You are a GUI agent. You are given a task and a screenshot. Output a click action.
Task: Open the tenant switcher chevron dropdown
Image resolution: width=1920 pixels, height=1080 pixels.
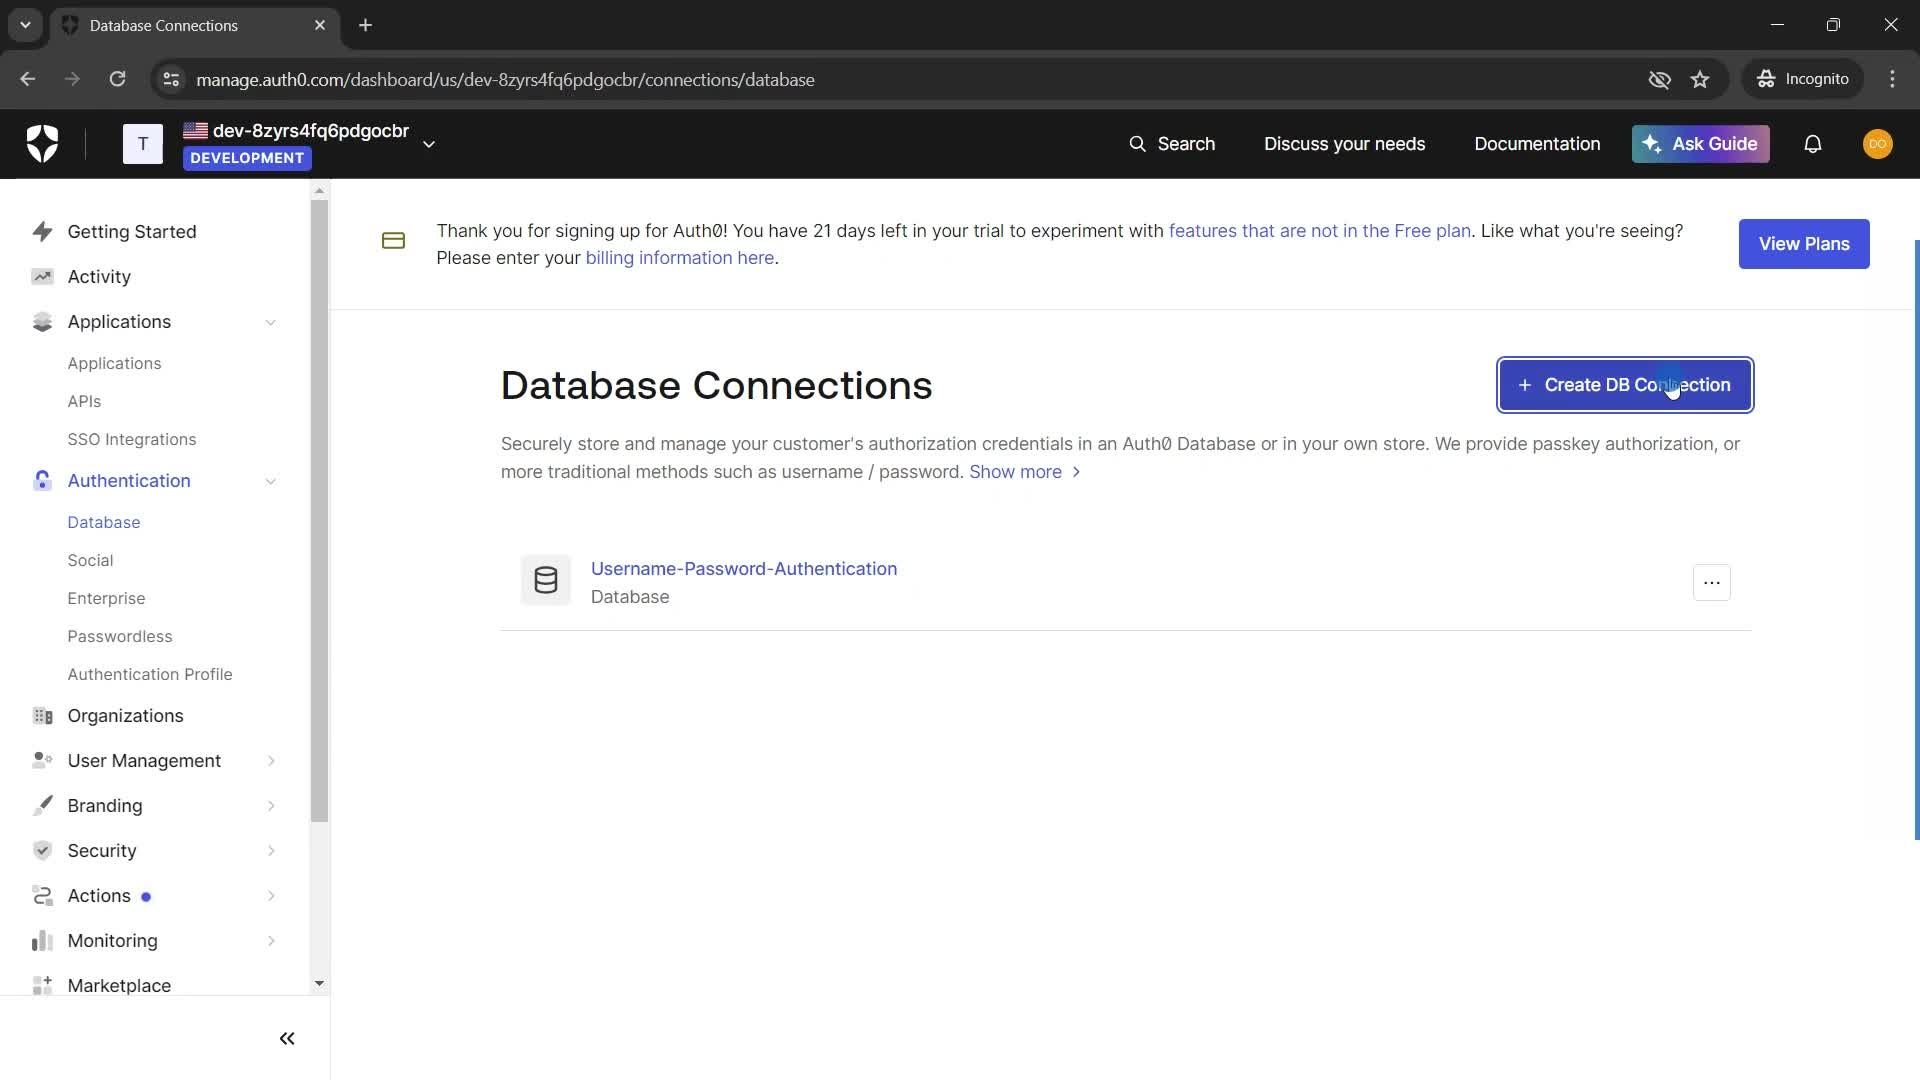point(429,144)
